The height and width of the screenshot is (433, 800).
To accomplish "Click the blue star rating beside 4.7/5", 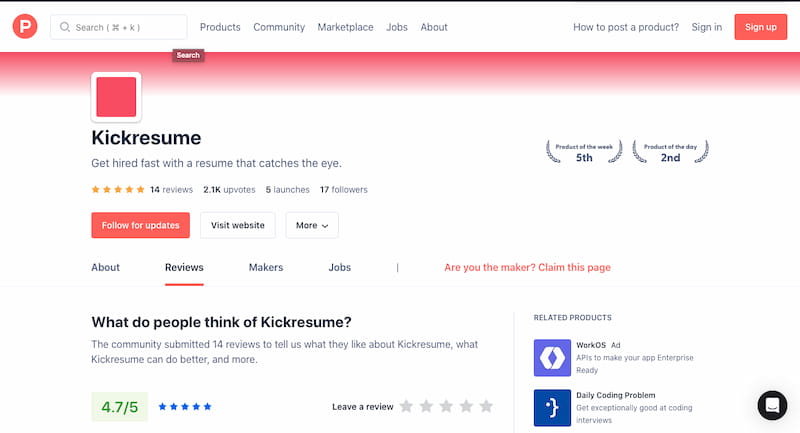I will [x=185, y=406].
